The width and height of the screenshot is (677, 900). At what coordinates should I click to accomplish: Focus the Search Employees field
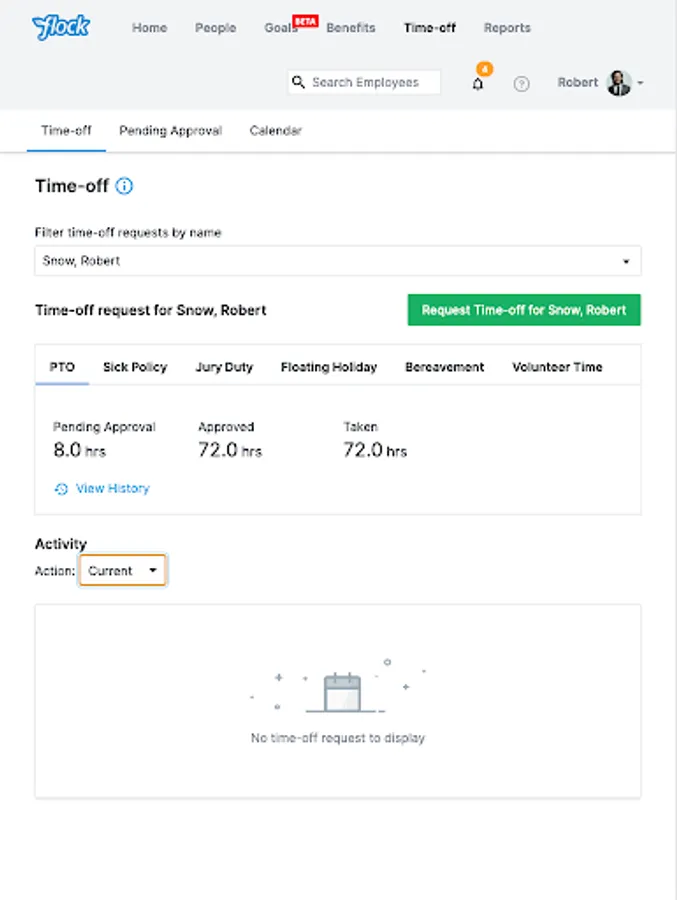pyautogui.click(x=372, y=83)
